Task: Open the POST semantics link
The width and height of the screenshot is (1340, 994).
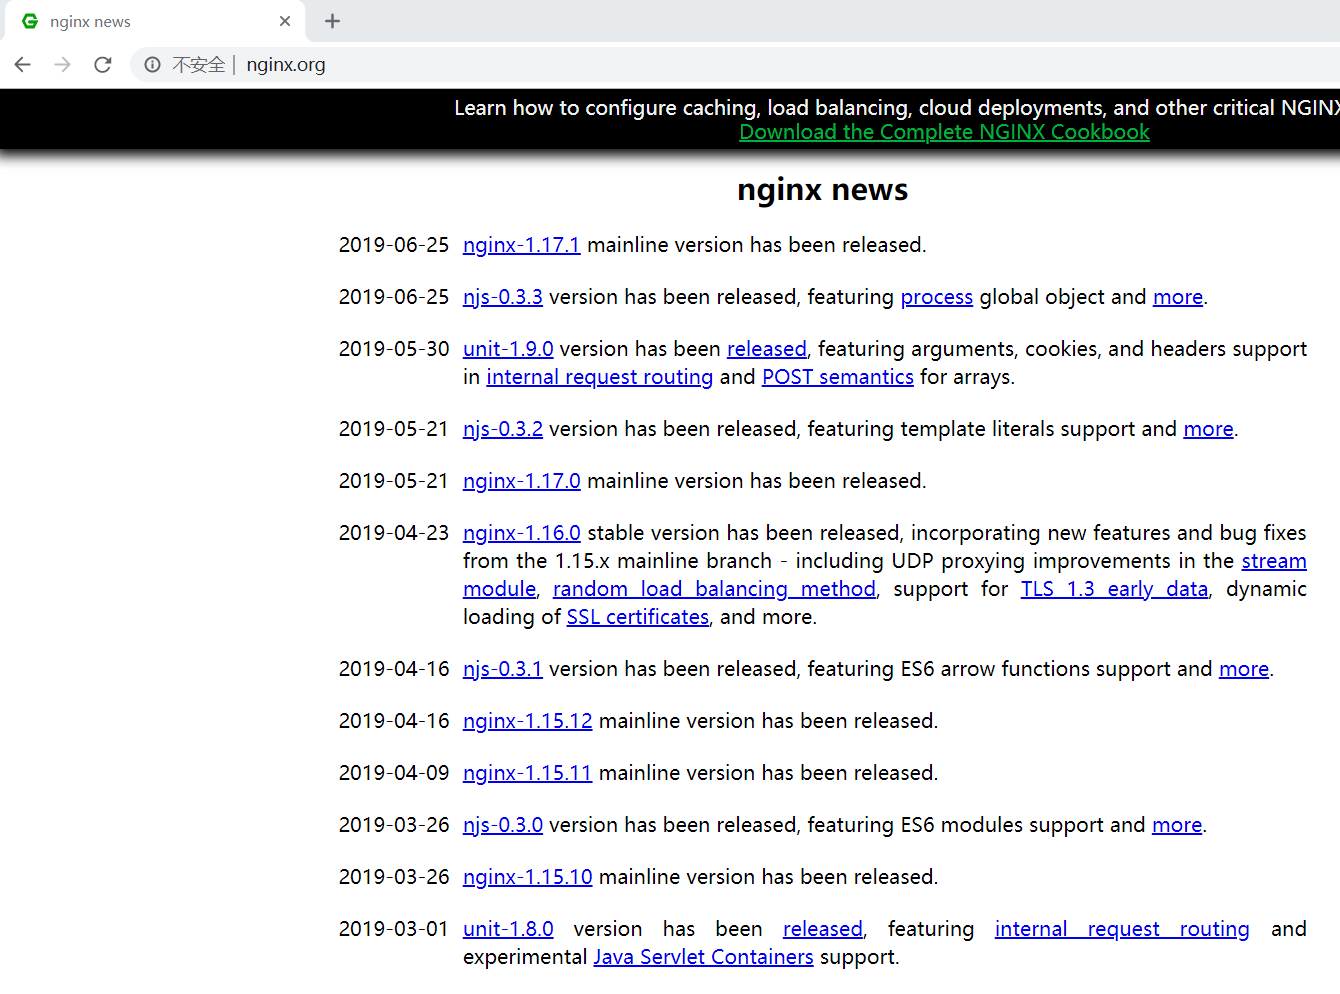Action: (x=838, y=377)
